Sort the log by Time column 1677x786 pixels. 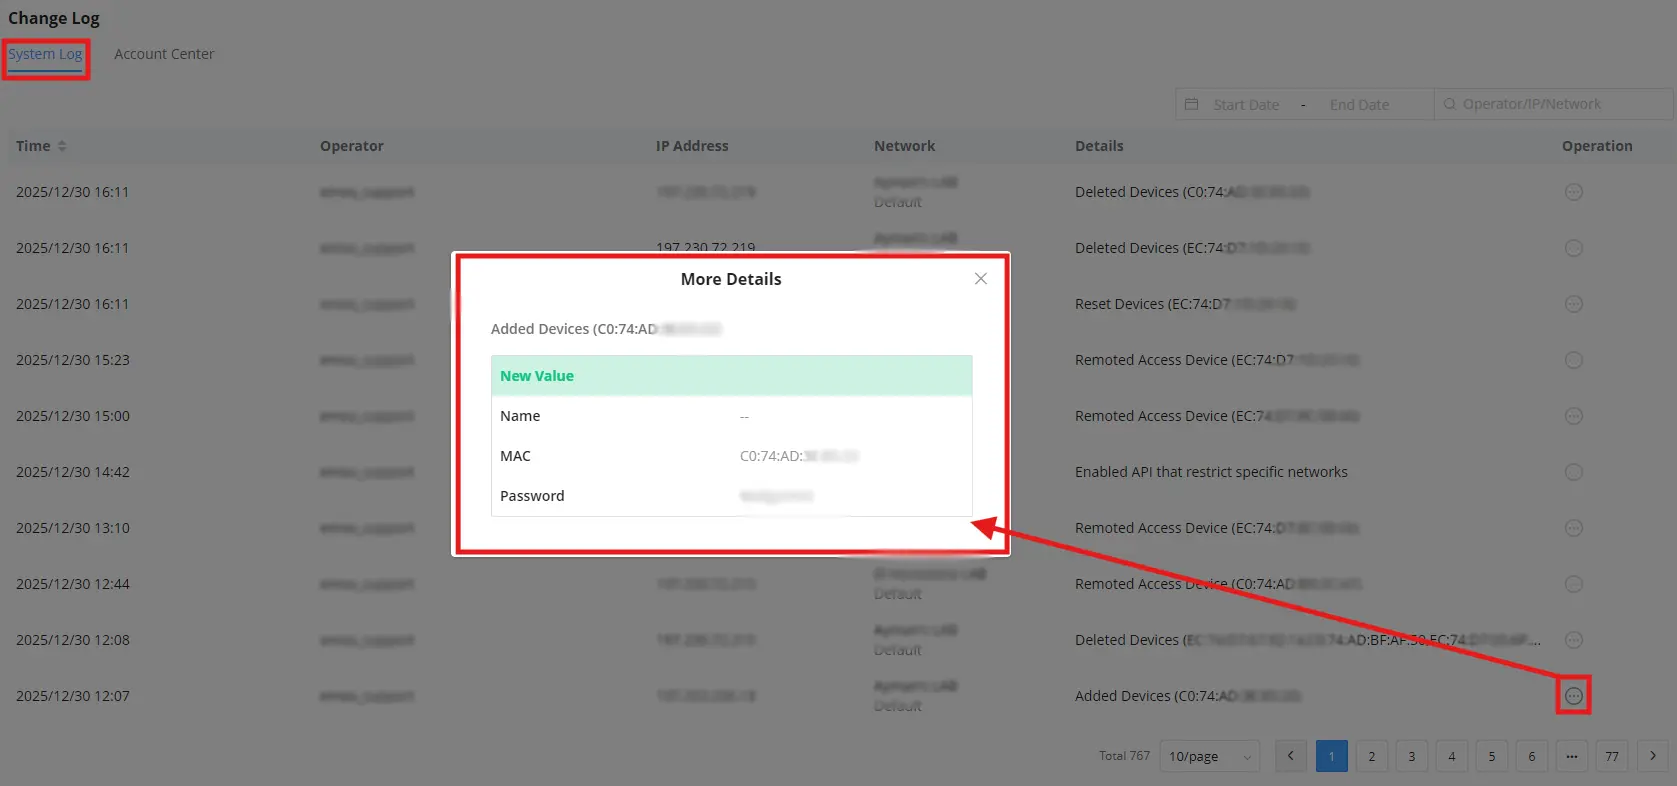point(41,146)
